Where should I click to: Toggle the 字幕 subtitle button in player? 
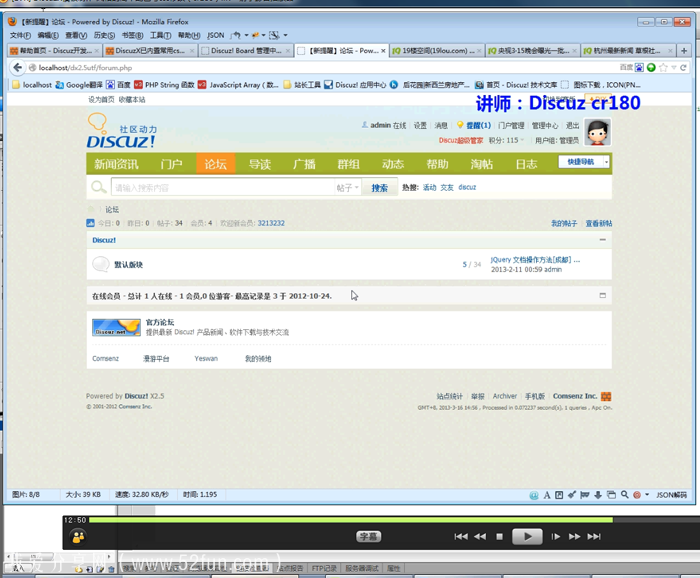point(369,536)
